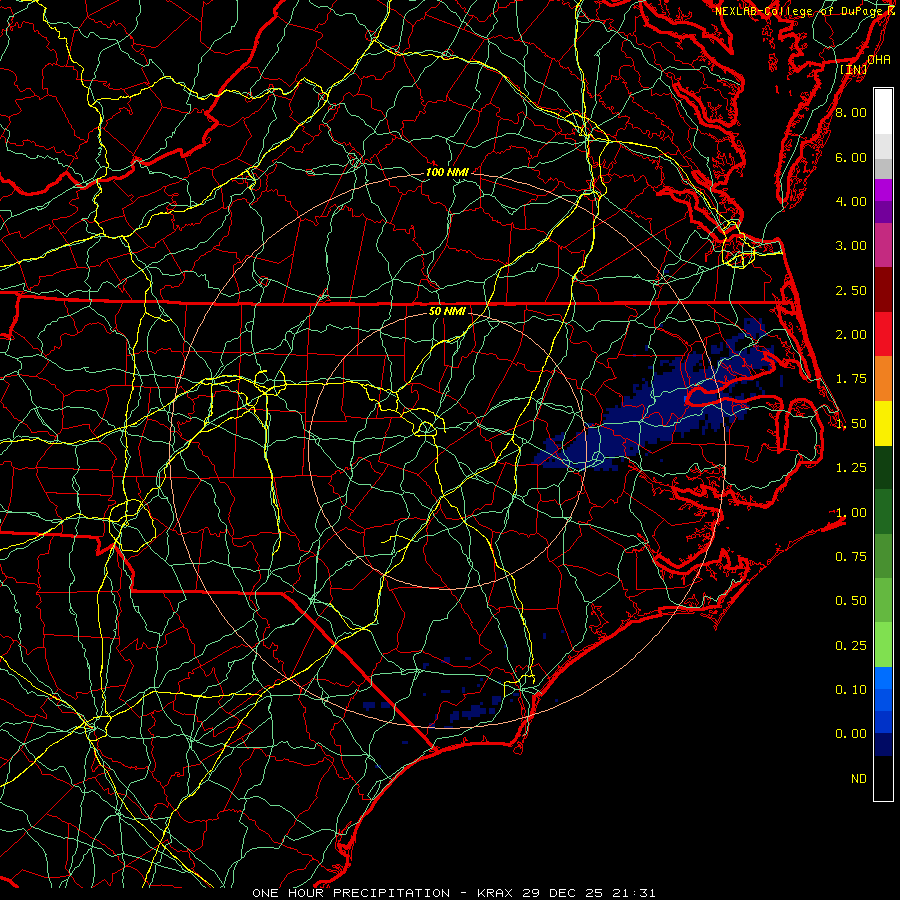
Task: Click the 1.75 legend value
Action: click(x=851, y=379)
